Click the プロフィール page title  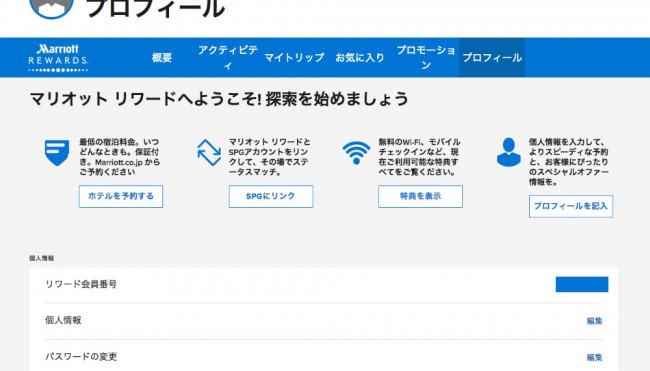click(156, 8)
